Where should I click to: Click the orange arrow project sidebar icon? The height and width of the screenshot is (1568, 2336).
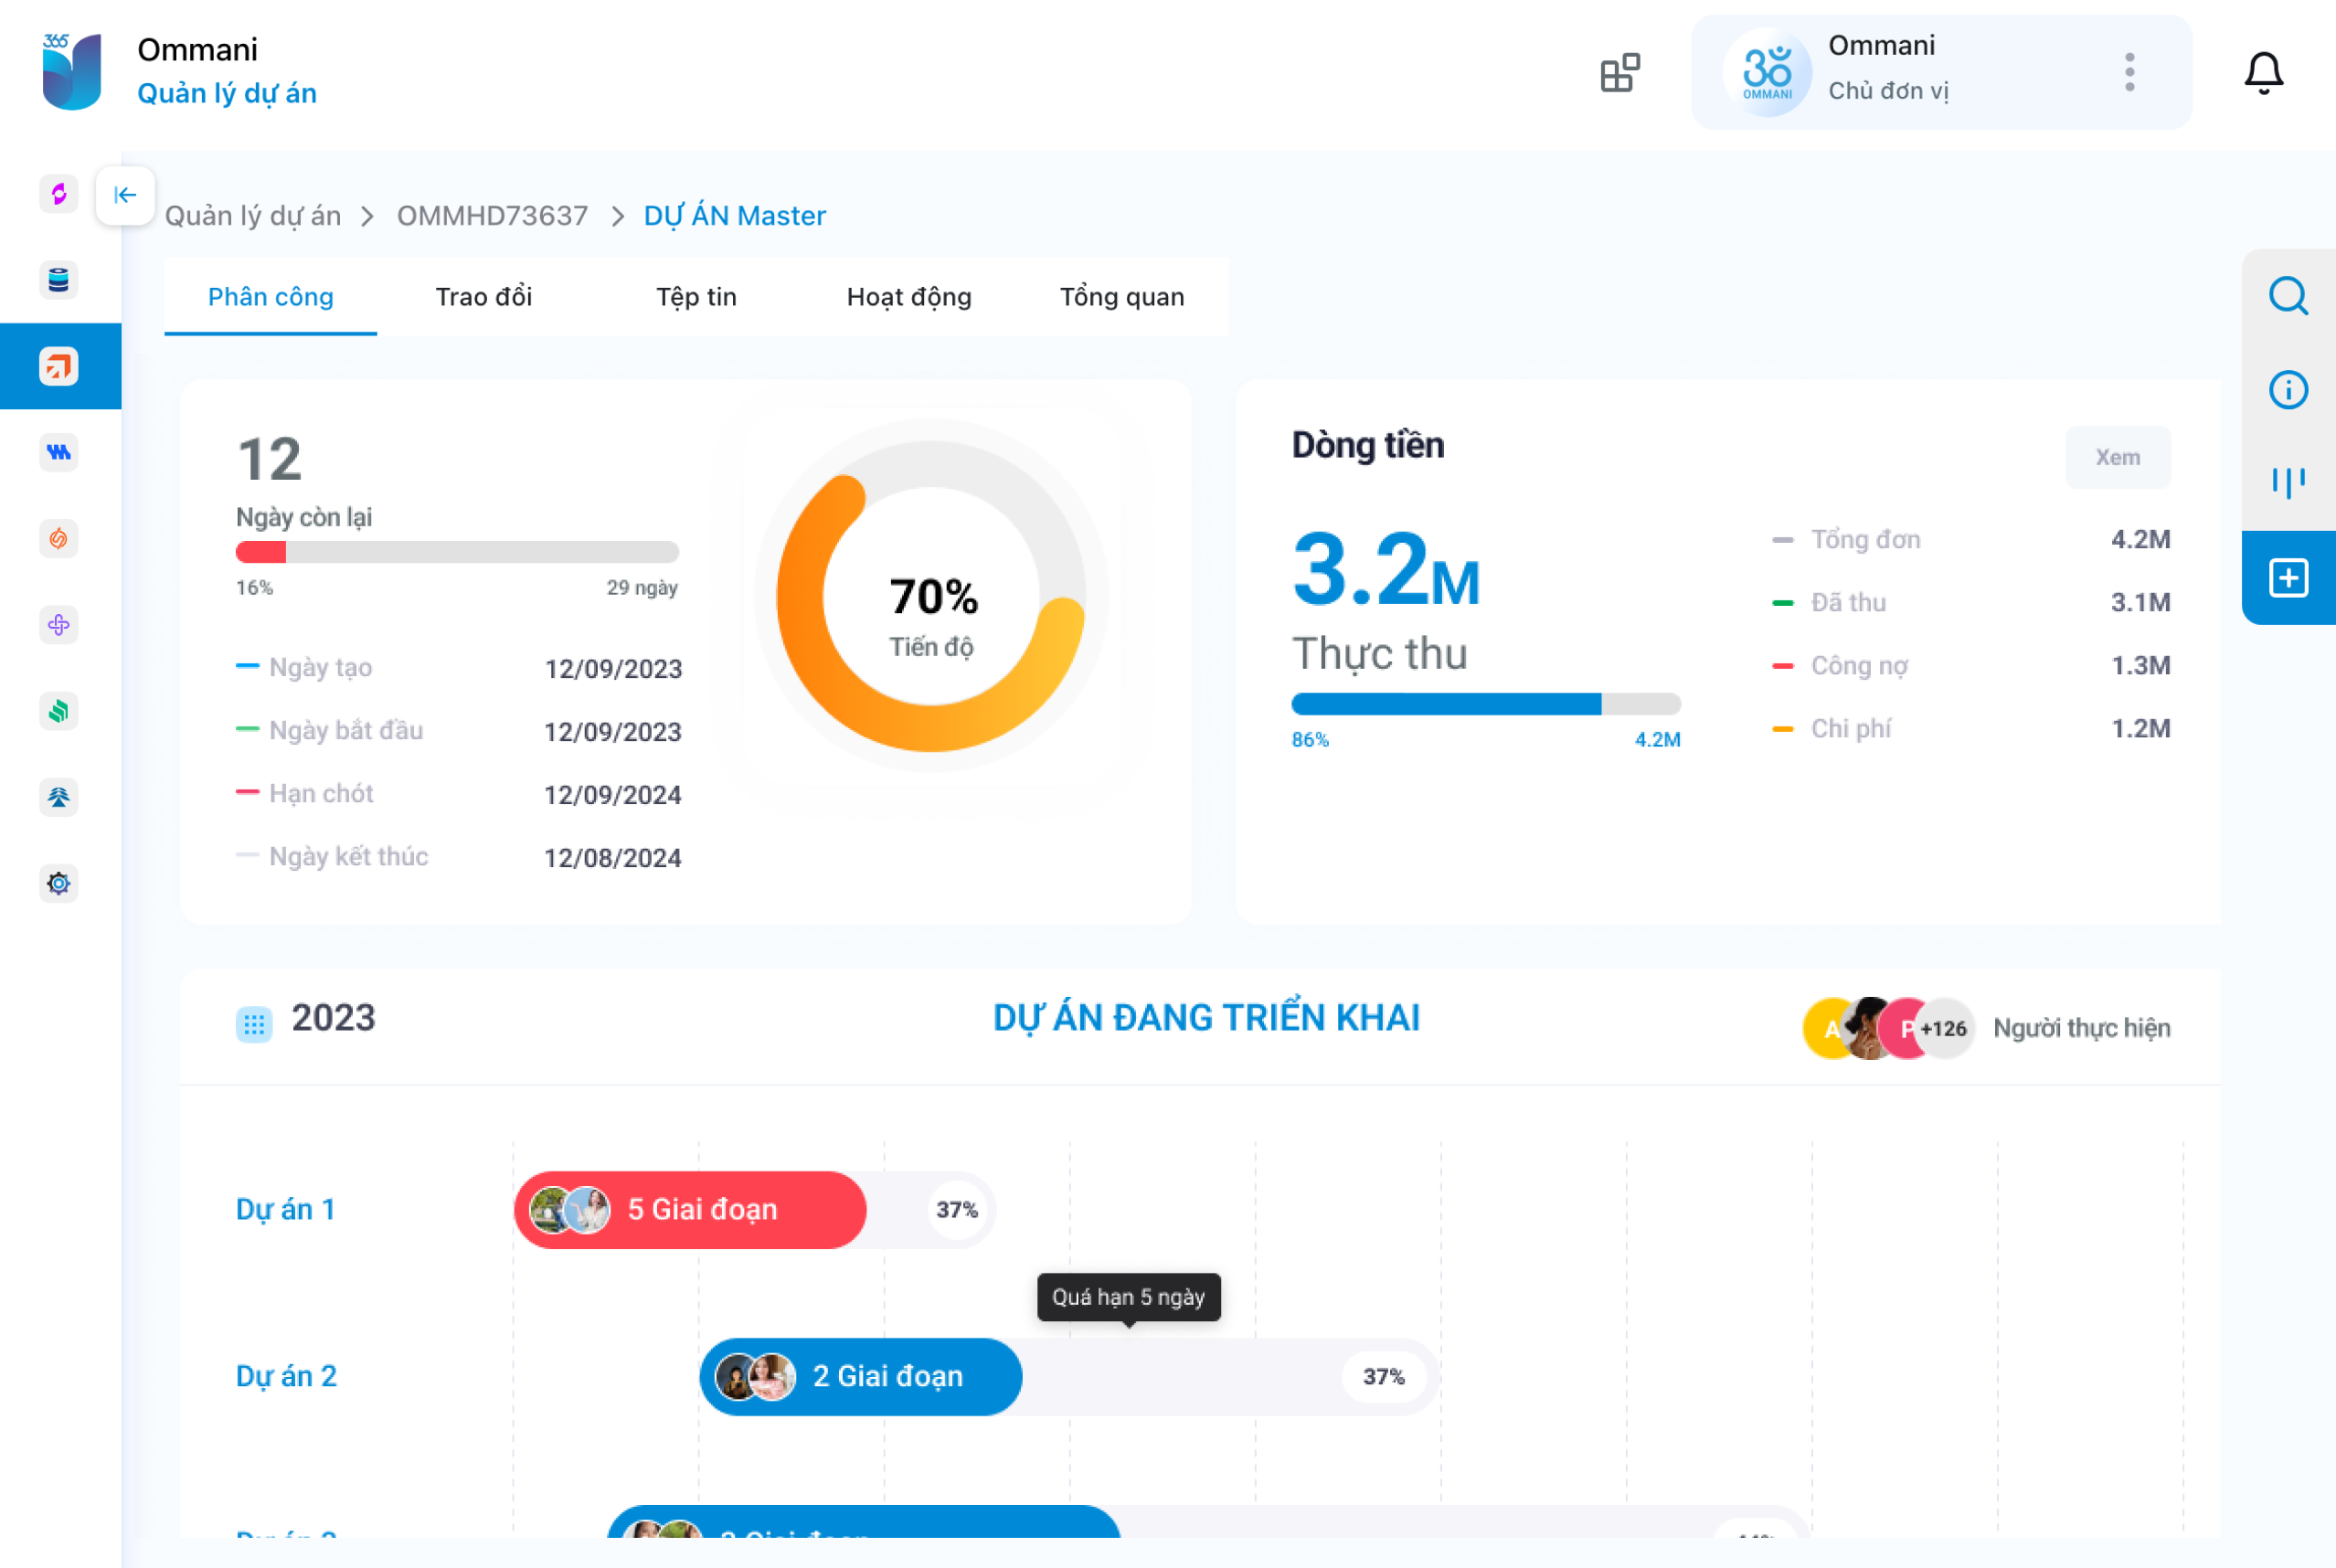(x=59, y=366)
